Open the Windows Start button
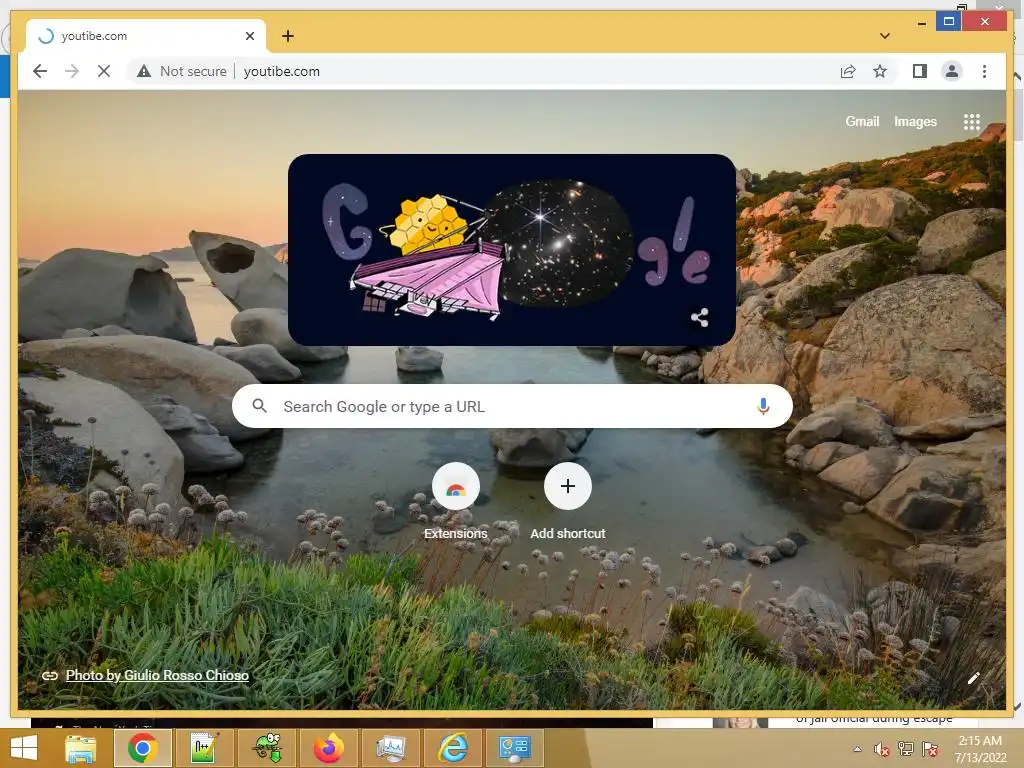The width and height of the screenshot is (1024, 768). pos(24,748)
